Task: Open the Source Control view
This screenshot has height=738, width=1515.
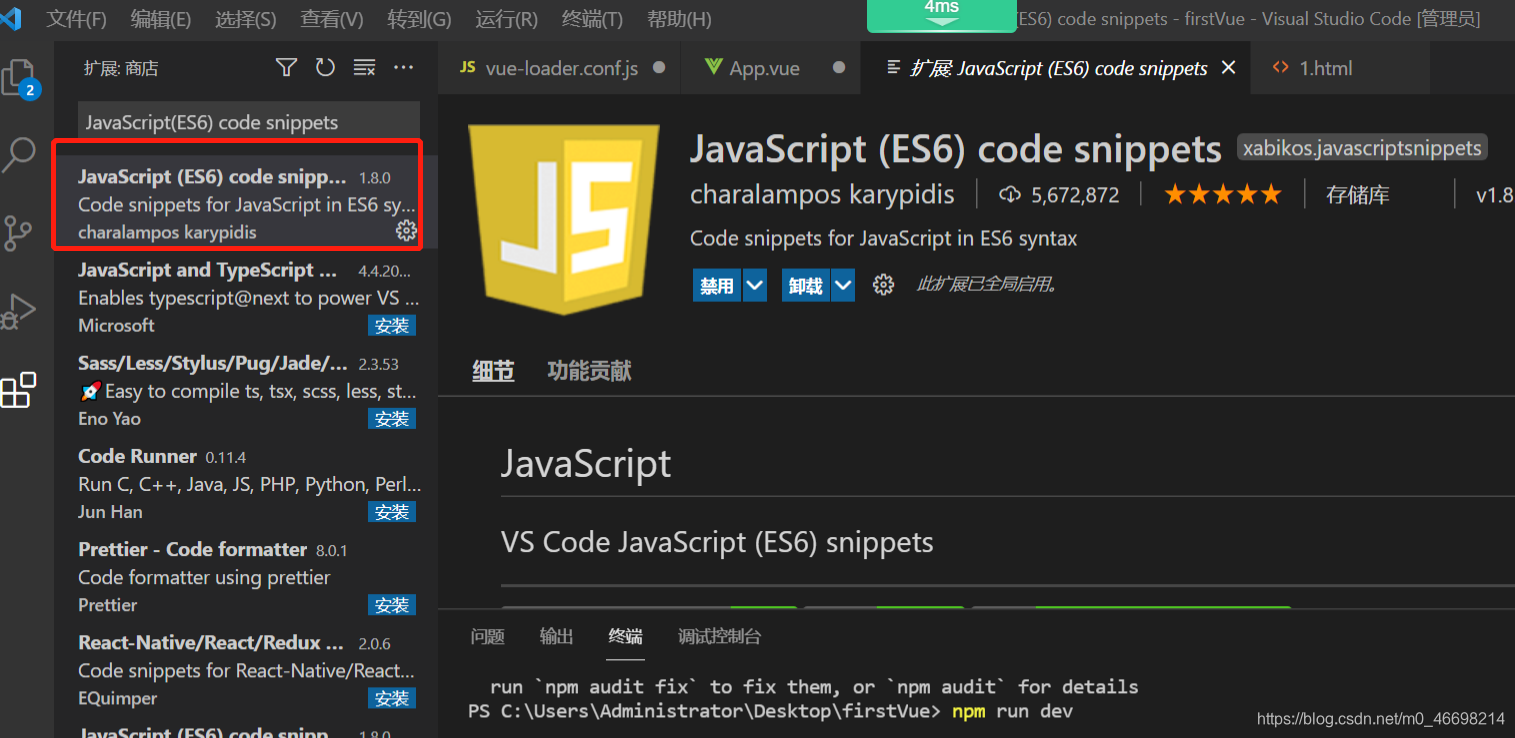Action: [19, 233]
